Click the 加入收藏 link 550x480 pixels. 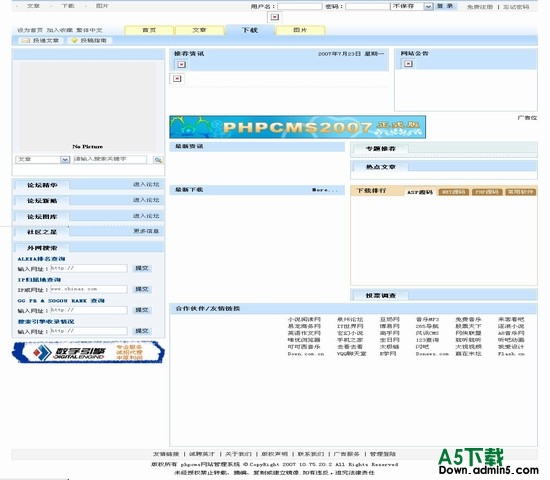(60, 31)
